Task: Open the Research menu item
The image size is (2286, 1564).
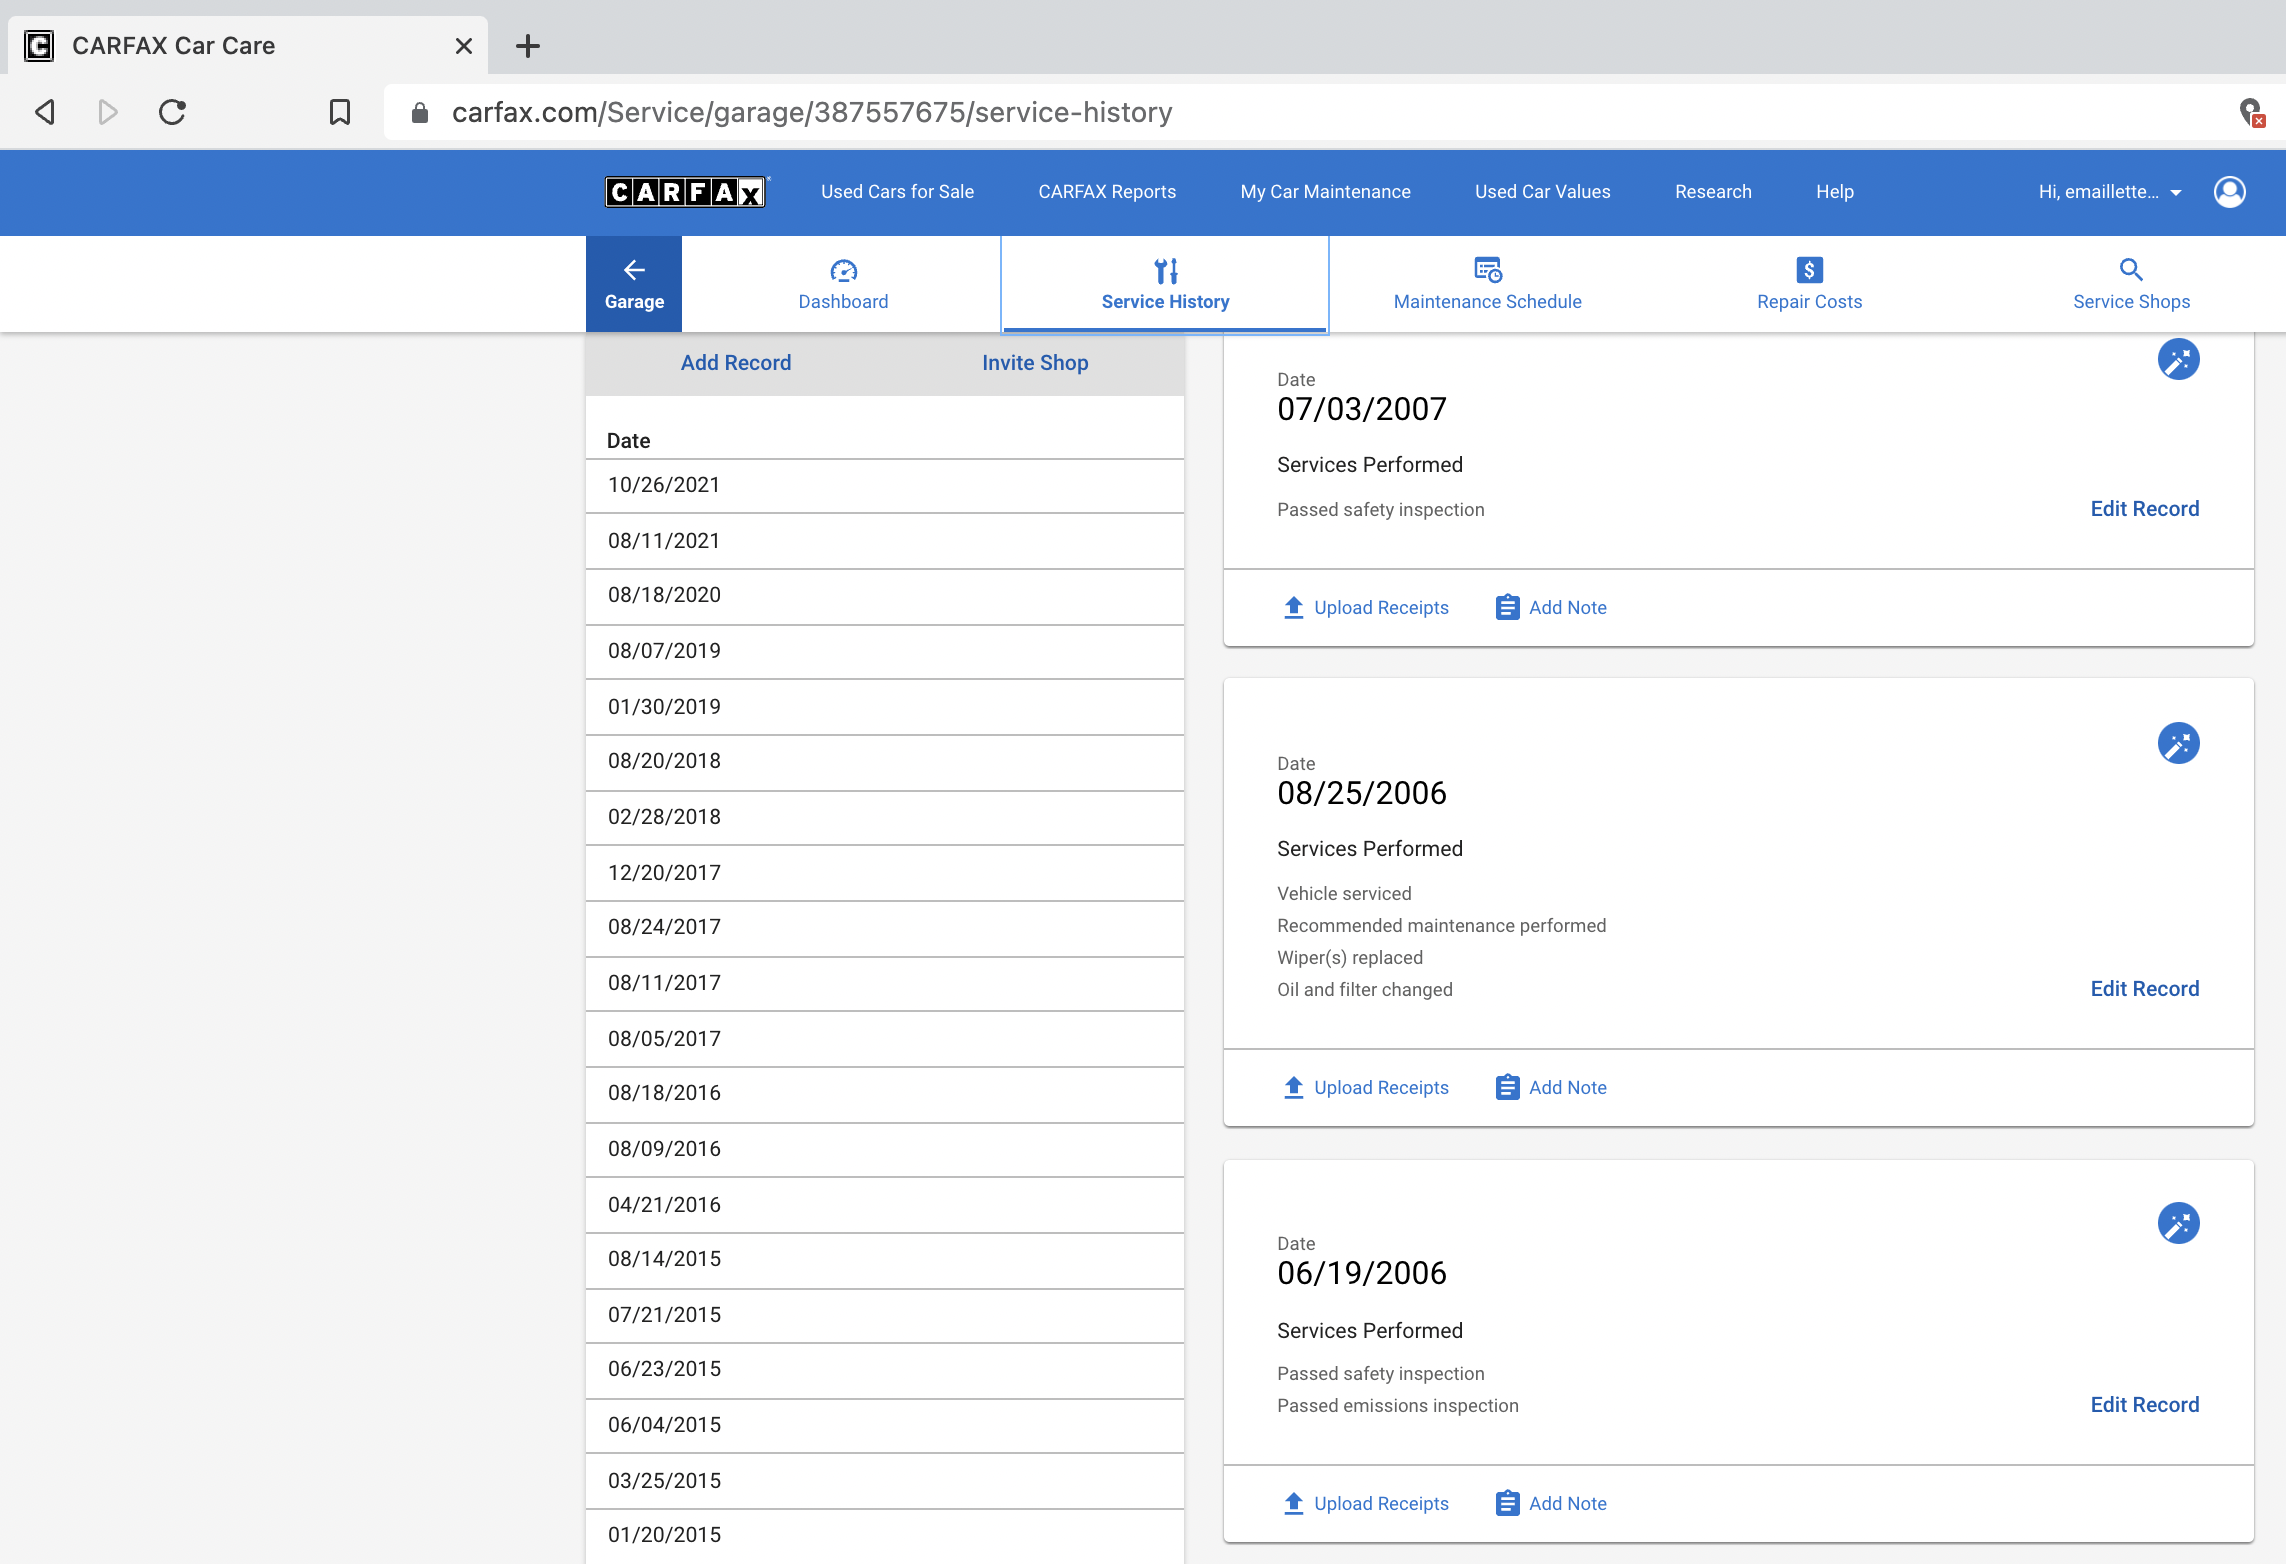Action: pos(1713,192)
